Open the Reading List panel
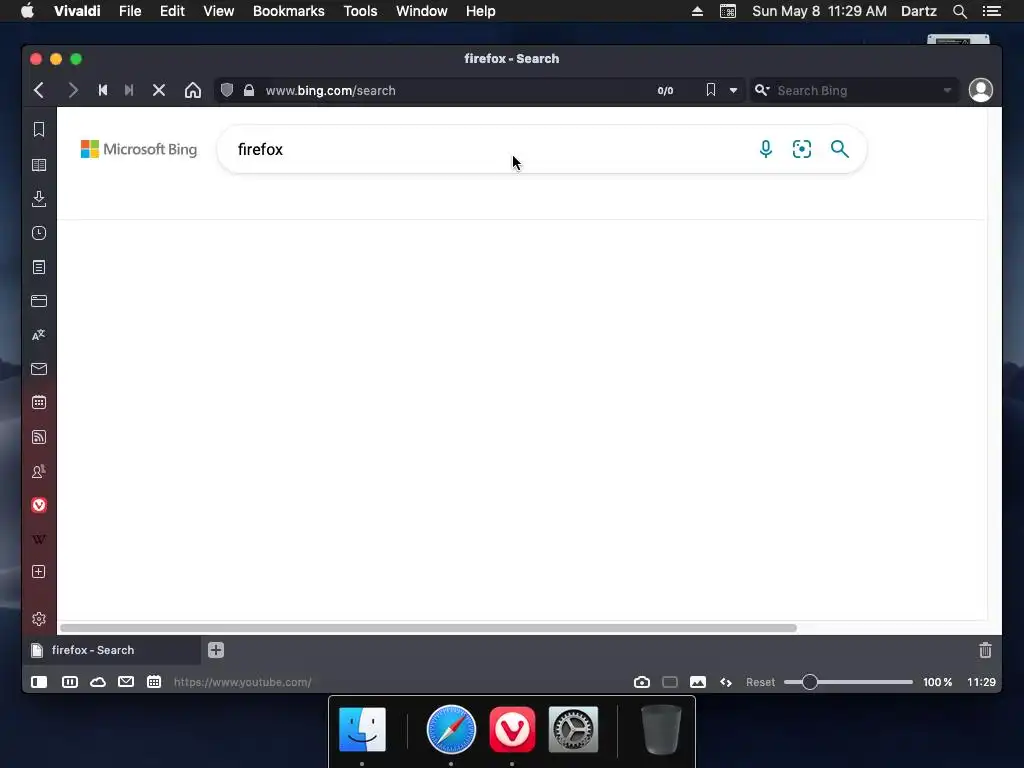Screen dimensions: 1024x768 click(x=39, y=165)
